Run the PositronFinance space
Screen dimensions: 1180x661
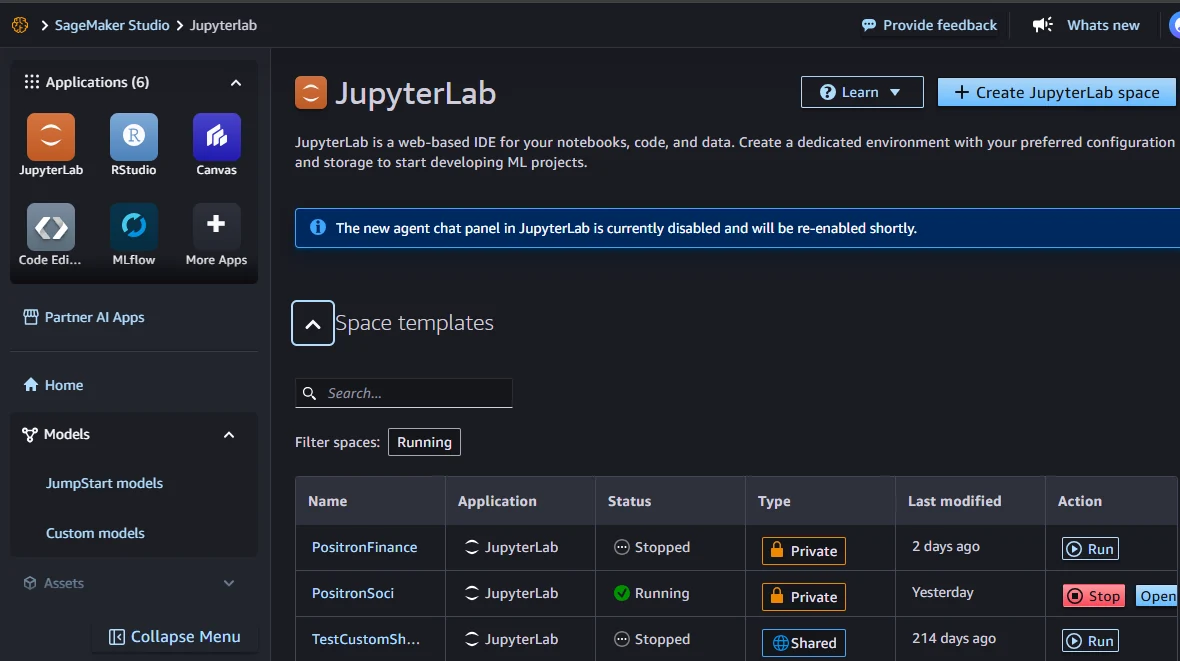pyautogui.click(x=1090, y=549)
